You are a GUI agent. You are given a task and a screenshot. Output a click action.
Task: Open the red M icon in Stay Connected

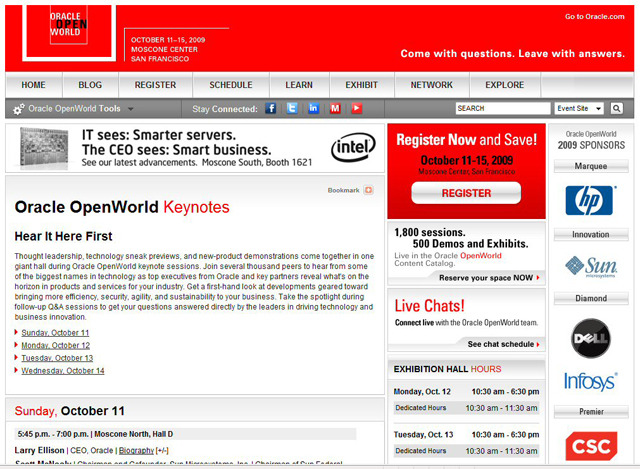coord(335,108)
